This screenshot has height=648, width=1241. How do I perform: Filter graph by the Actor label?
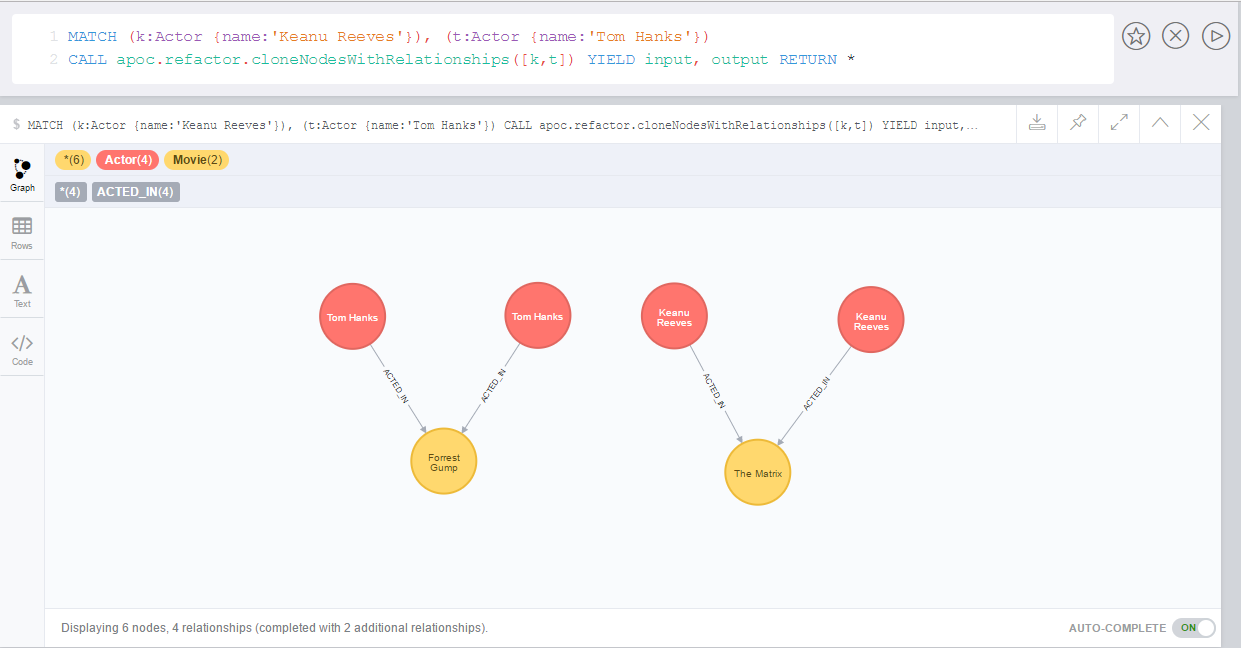click(127, 159)
